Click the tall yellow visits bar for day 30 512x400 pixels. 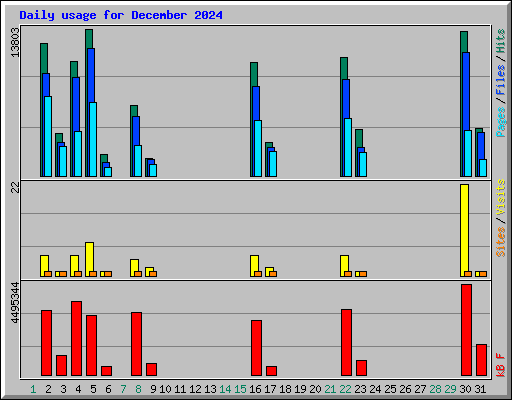click(x=464, y=230)
